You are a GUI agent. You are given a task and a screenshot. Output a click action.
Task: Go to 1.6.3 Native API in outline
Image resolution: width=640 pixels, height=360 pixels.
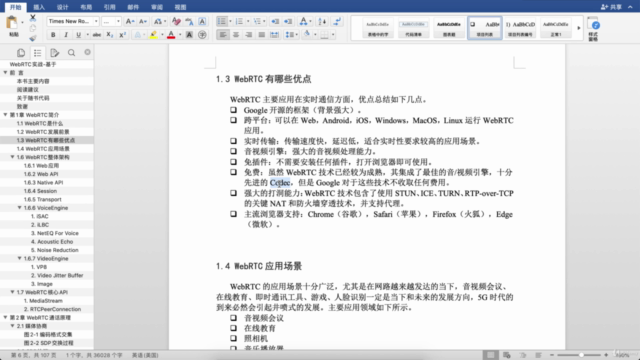[43, 182]
